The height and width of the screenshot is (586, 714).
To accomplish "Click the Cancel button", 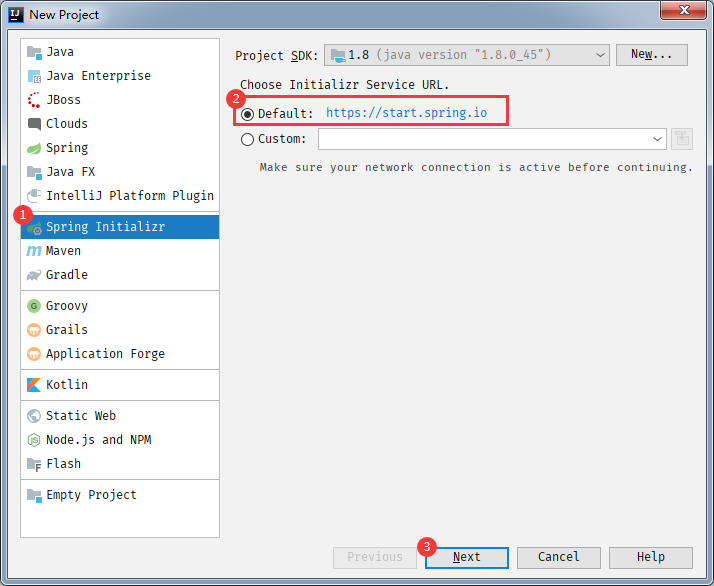I will pos(559,558).
